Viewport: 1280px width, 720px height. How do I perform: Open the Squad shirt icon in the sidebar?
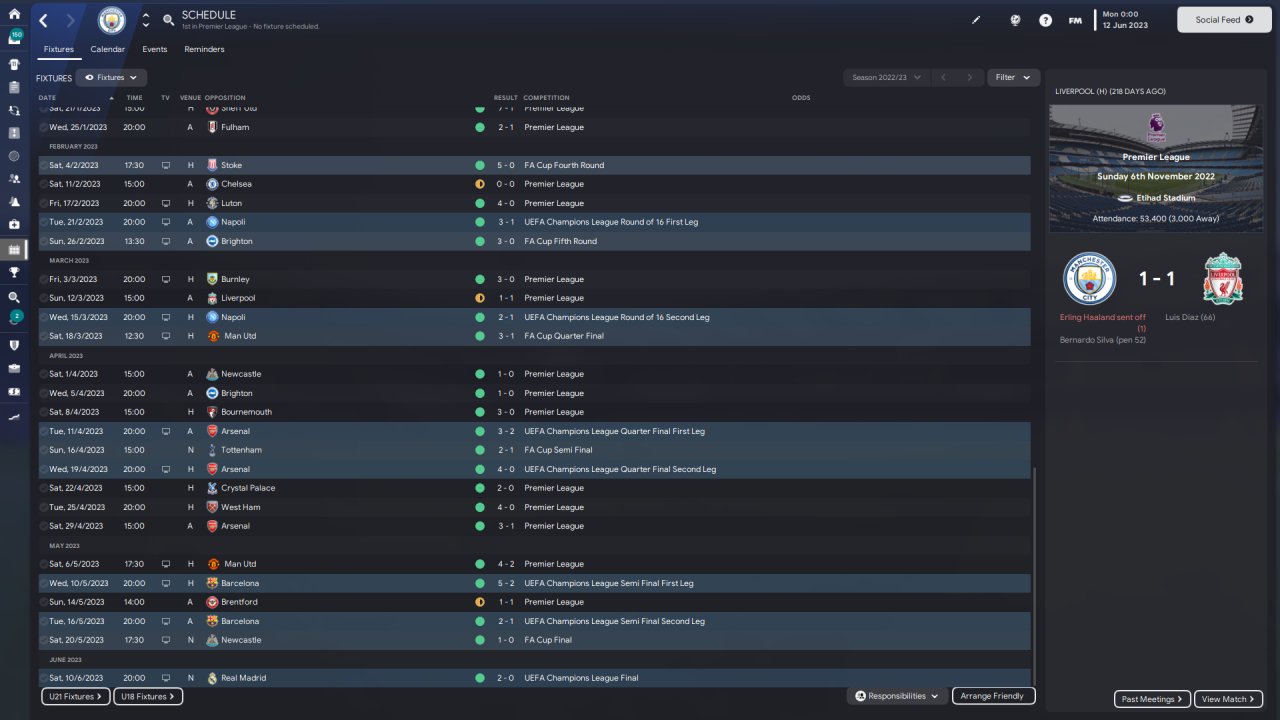[14, 63]
